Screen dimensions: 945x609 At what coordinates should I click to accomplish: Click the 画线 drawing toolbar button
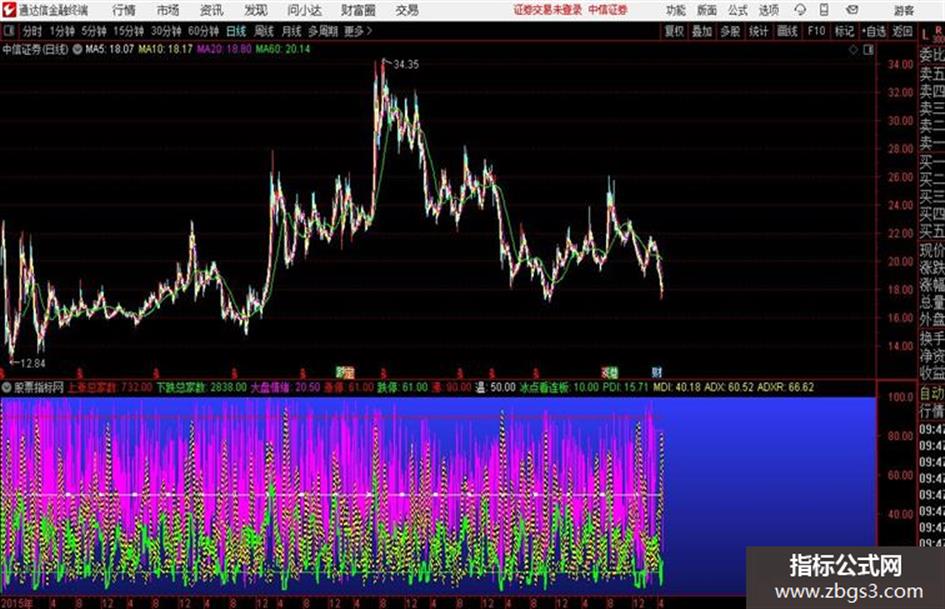tap(788, 31)
